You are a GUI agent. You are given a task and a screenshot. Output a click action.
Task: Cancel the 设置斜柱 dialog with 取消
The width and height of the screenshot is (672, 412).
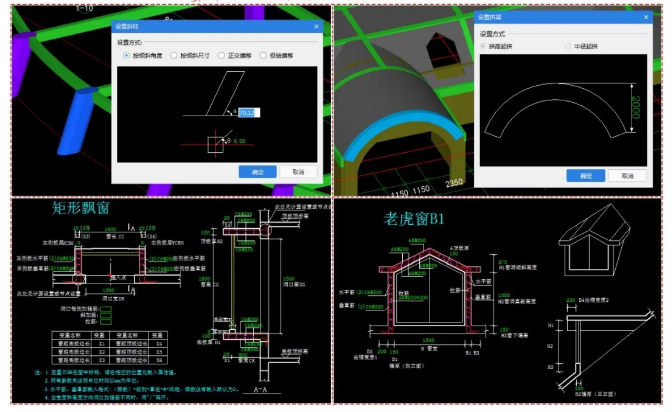click(298, 172)
